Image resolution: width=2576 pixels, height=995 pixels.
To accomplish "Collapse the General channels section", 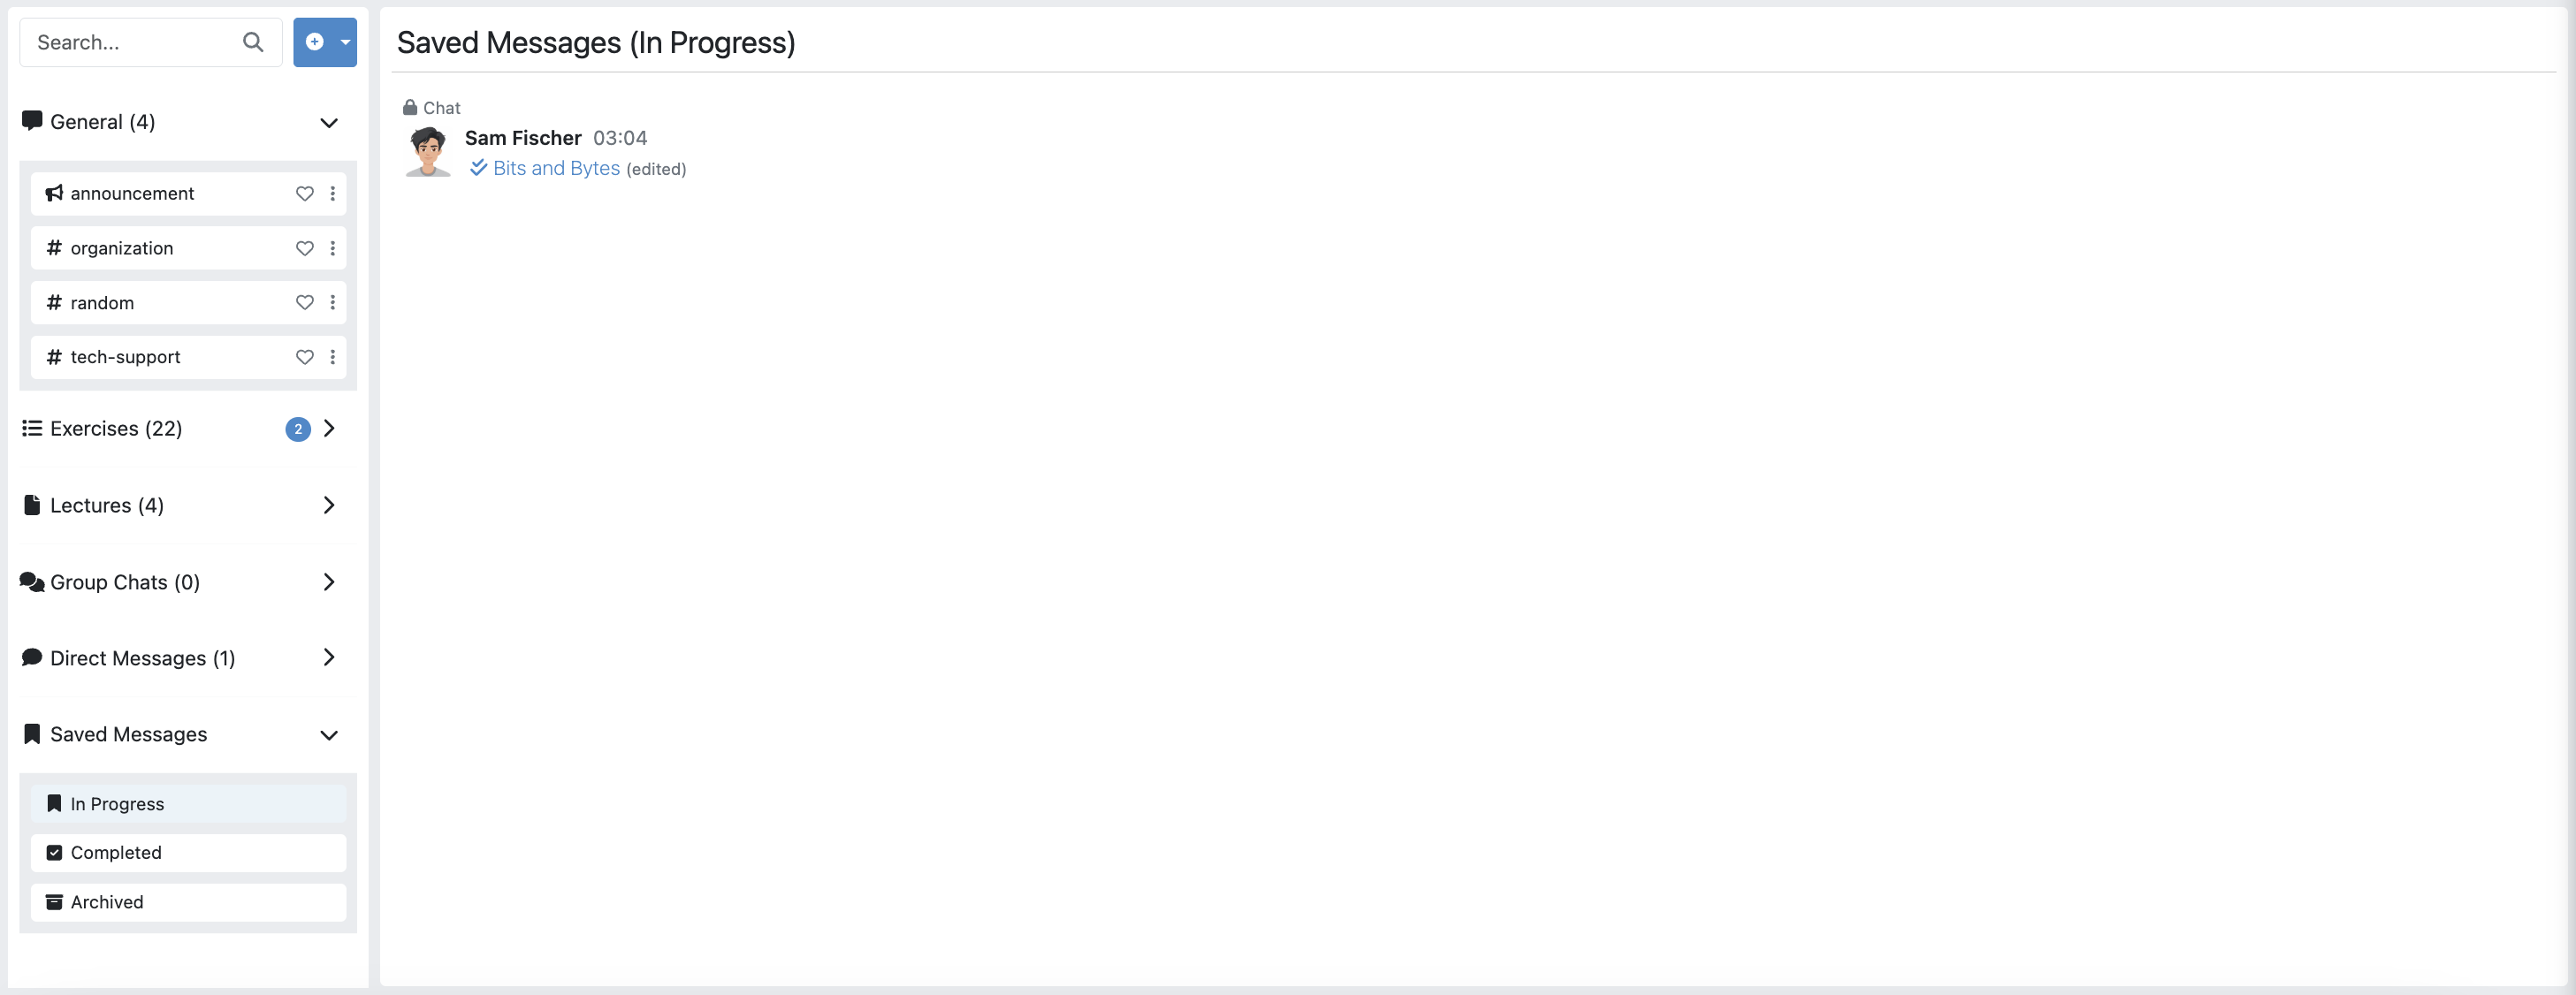I will 328,123.
